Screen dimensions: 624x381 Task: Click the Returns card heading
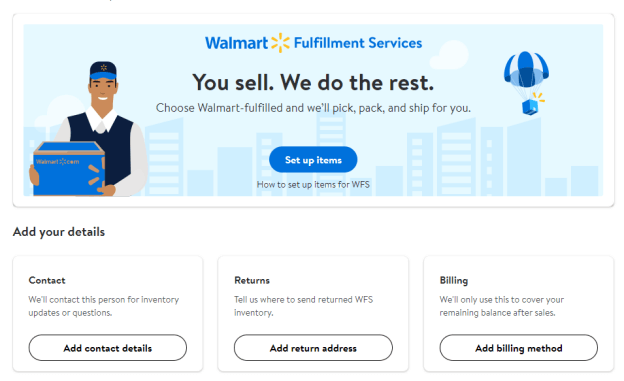pos(252,280)
